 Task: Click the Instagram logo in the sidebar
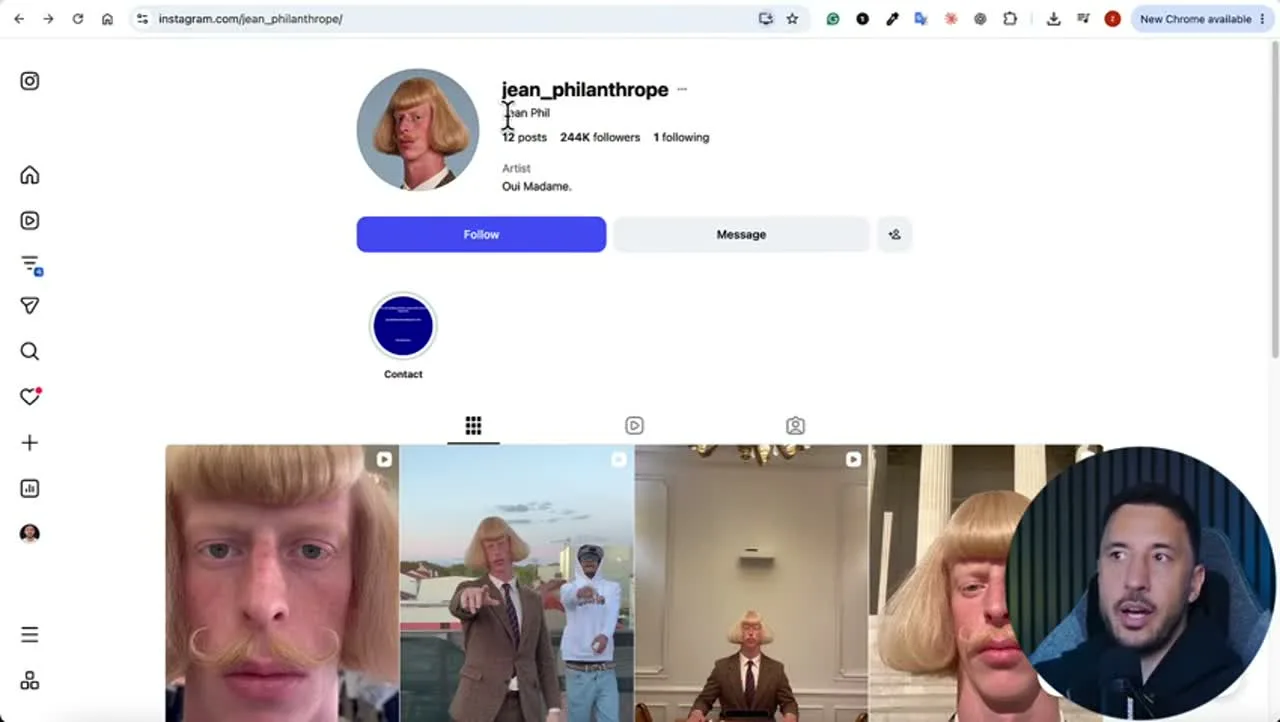[30, 81]
